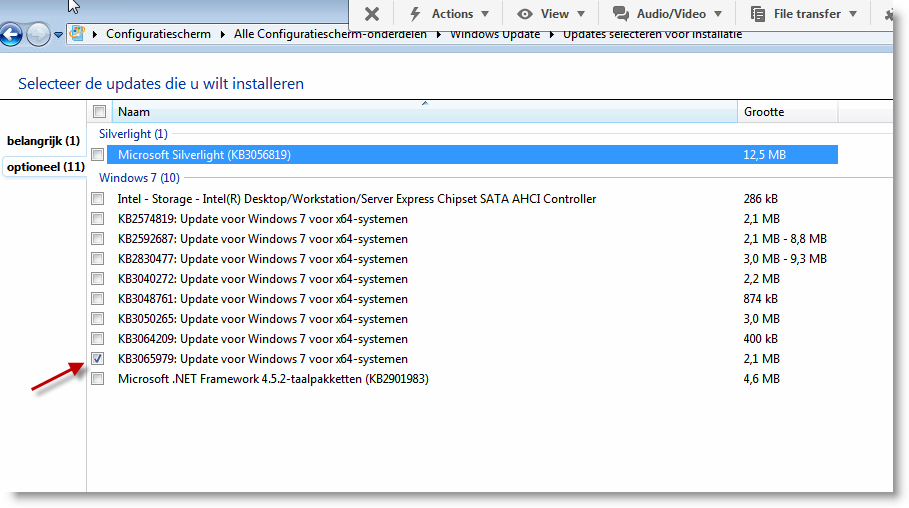
Task: Check the Microsoft Silverlight KB3056819 checkbox
Action: (97, 155)
